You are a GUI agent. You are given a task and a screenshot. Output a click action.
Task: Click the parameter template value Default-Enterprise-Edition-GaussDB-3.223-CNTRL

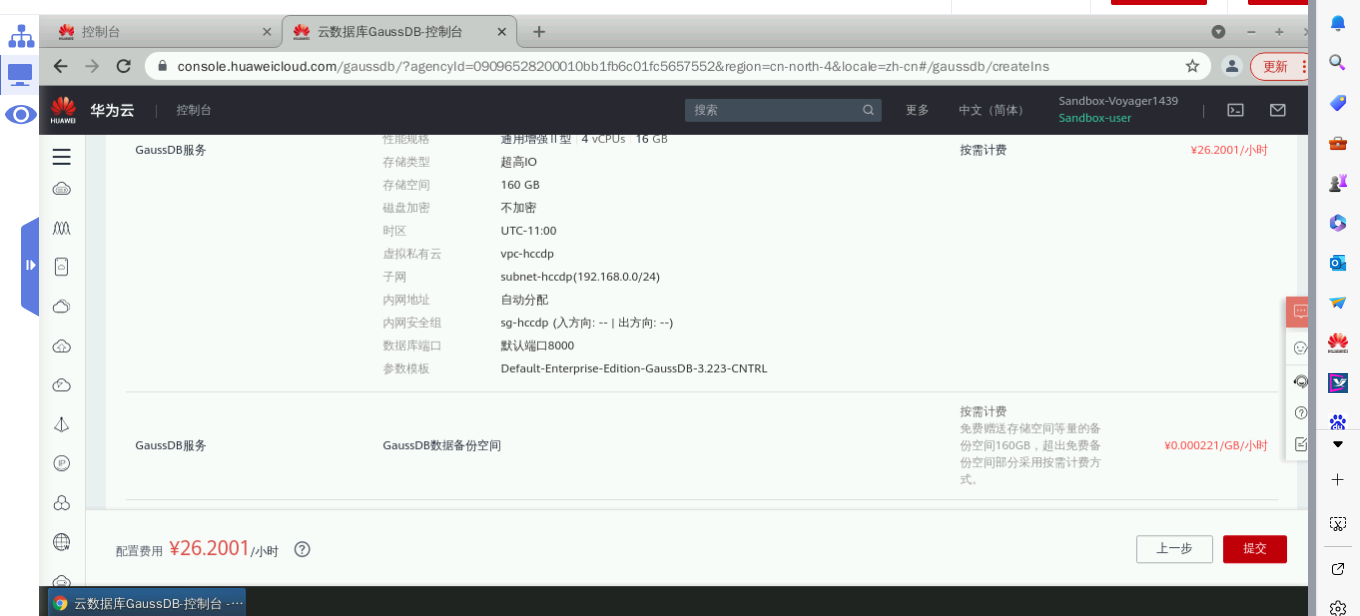634,369
